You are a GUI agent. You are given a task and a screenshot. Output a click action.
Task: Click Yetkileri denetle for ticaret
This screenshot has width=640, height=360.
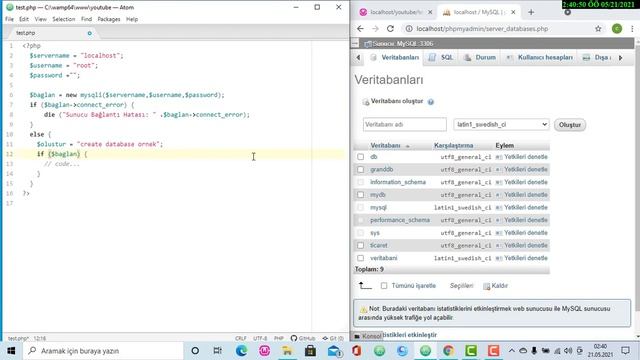tap(522, 245)
